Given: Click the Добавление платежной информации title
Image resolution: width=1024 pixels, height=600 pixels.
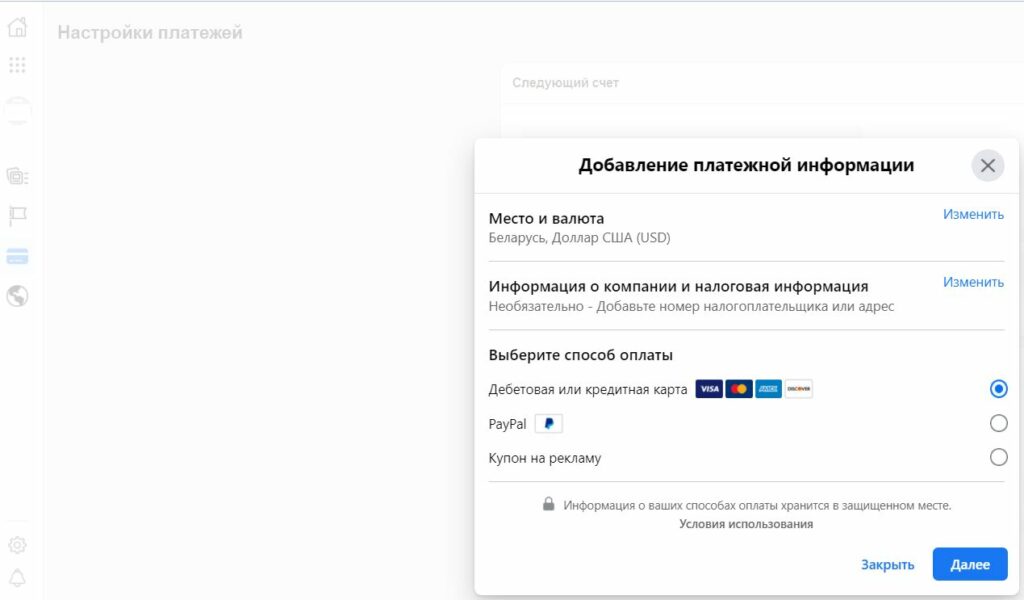Looking at the screenshot, I should [x=746, y=165].
